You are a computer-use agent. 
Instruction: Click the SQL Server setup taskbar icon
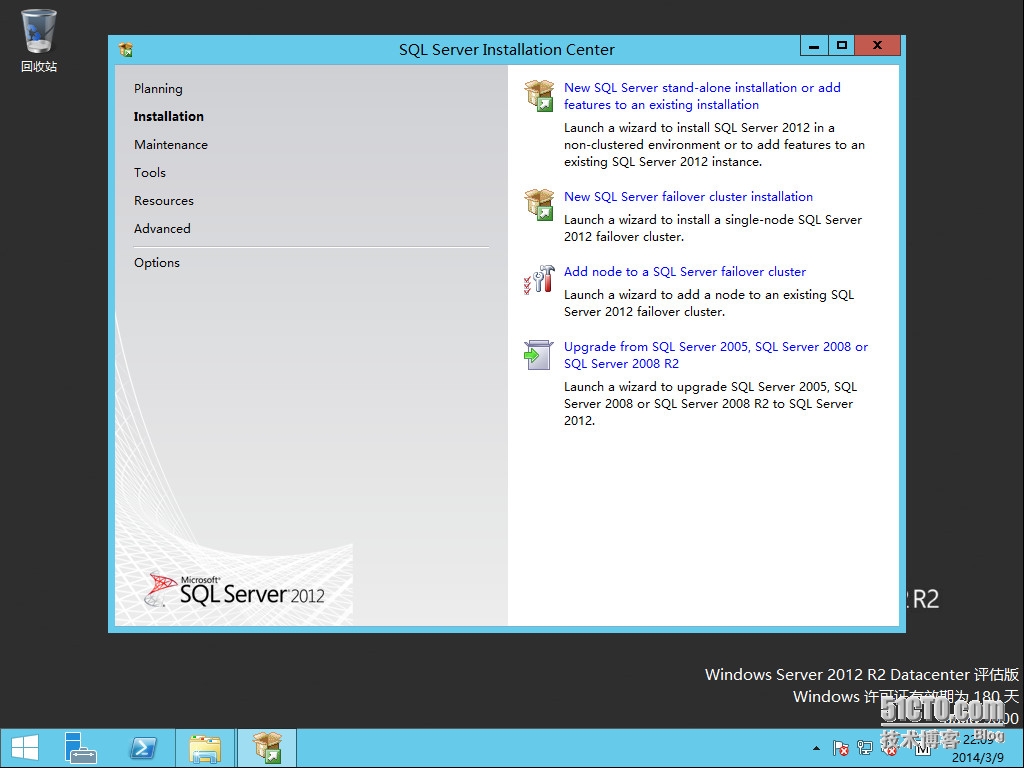[x=267, y=748]
